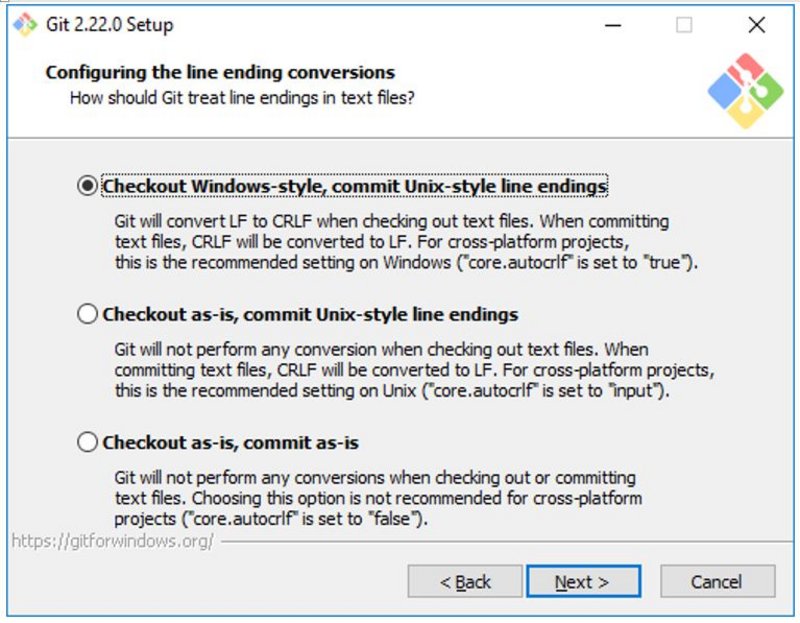800x623 pixels.
Task: Click the greyed-out maximize window button
Action: tap(684, 25)
